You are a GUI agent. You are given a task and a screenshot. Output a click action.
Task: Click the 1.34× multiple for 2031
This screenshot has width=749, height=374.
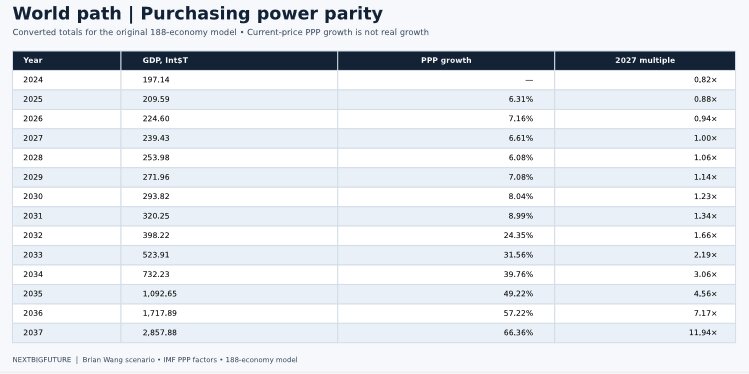click(645, 216)
